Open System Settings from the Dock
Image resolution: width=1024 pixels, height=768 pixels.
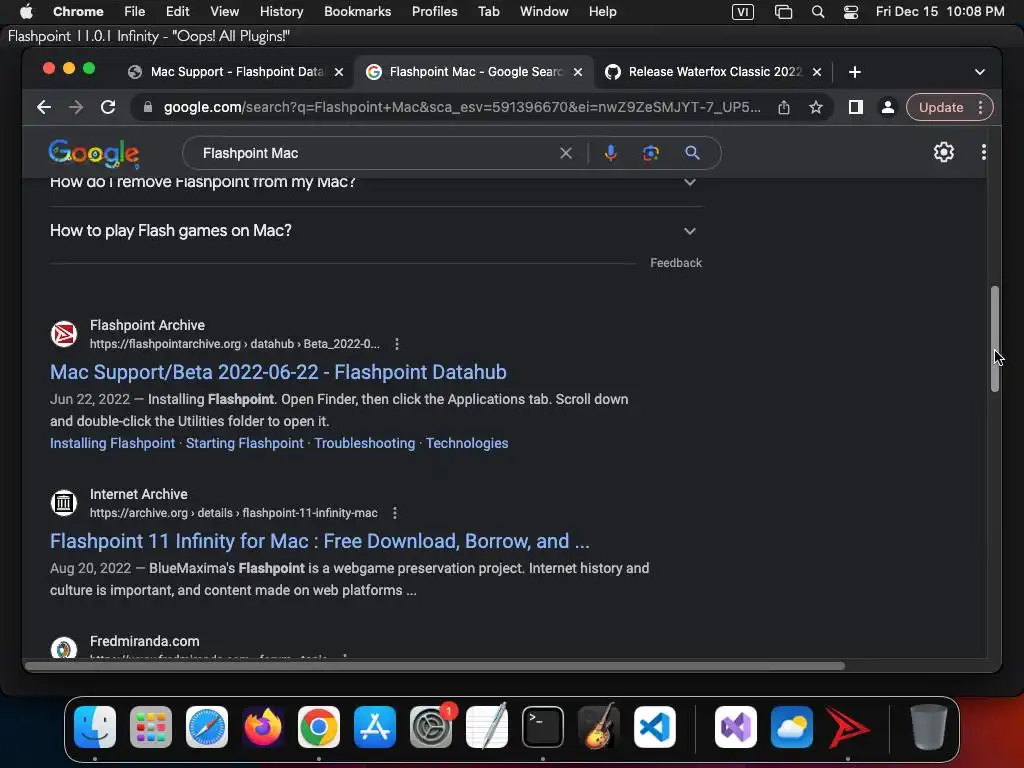pyautogui.click(x=431, y=727)
